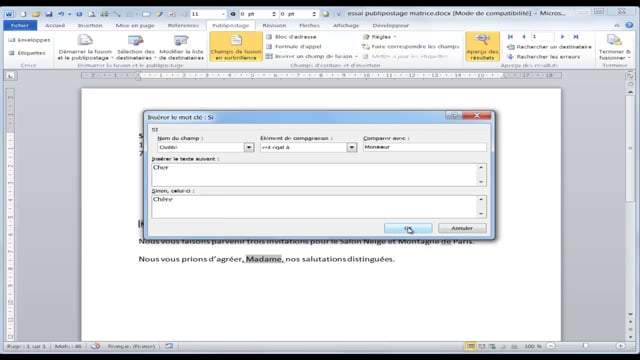Toggle Champs de fusion en surbrillance

pyautogui.click(x=236, y=47)
